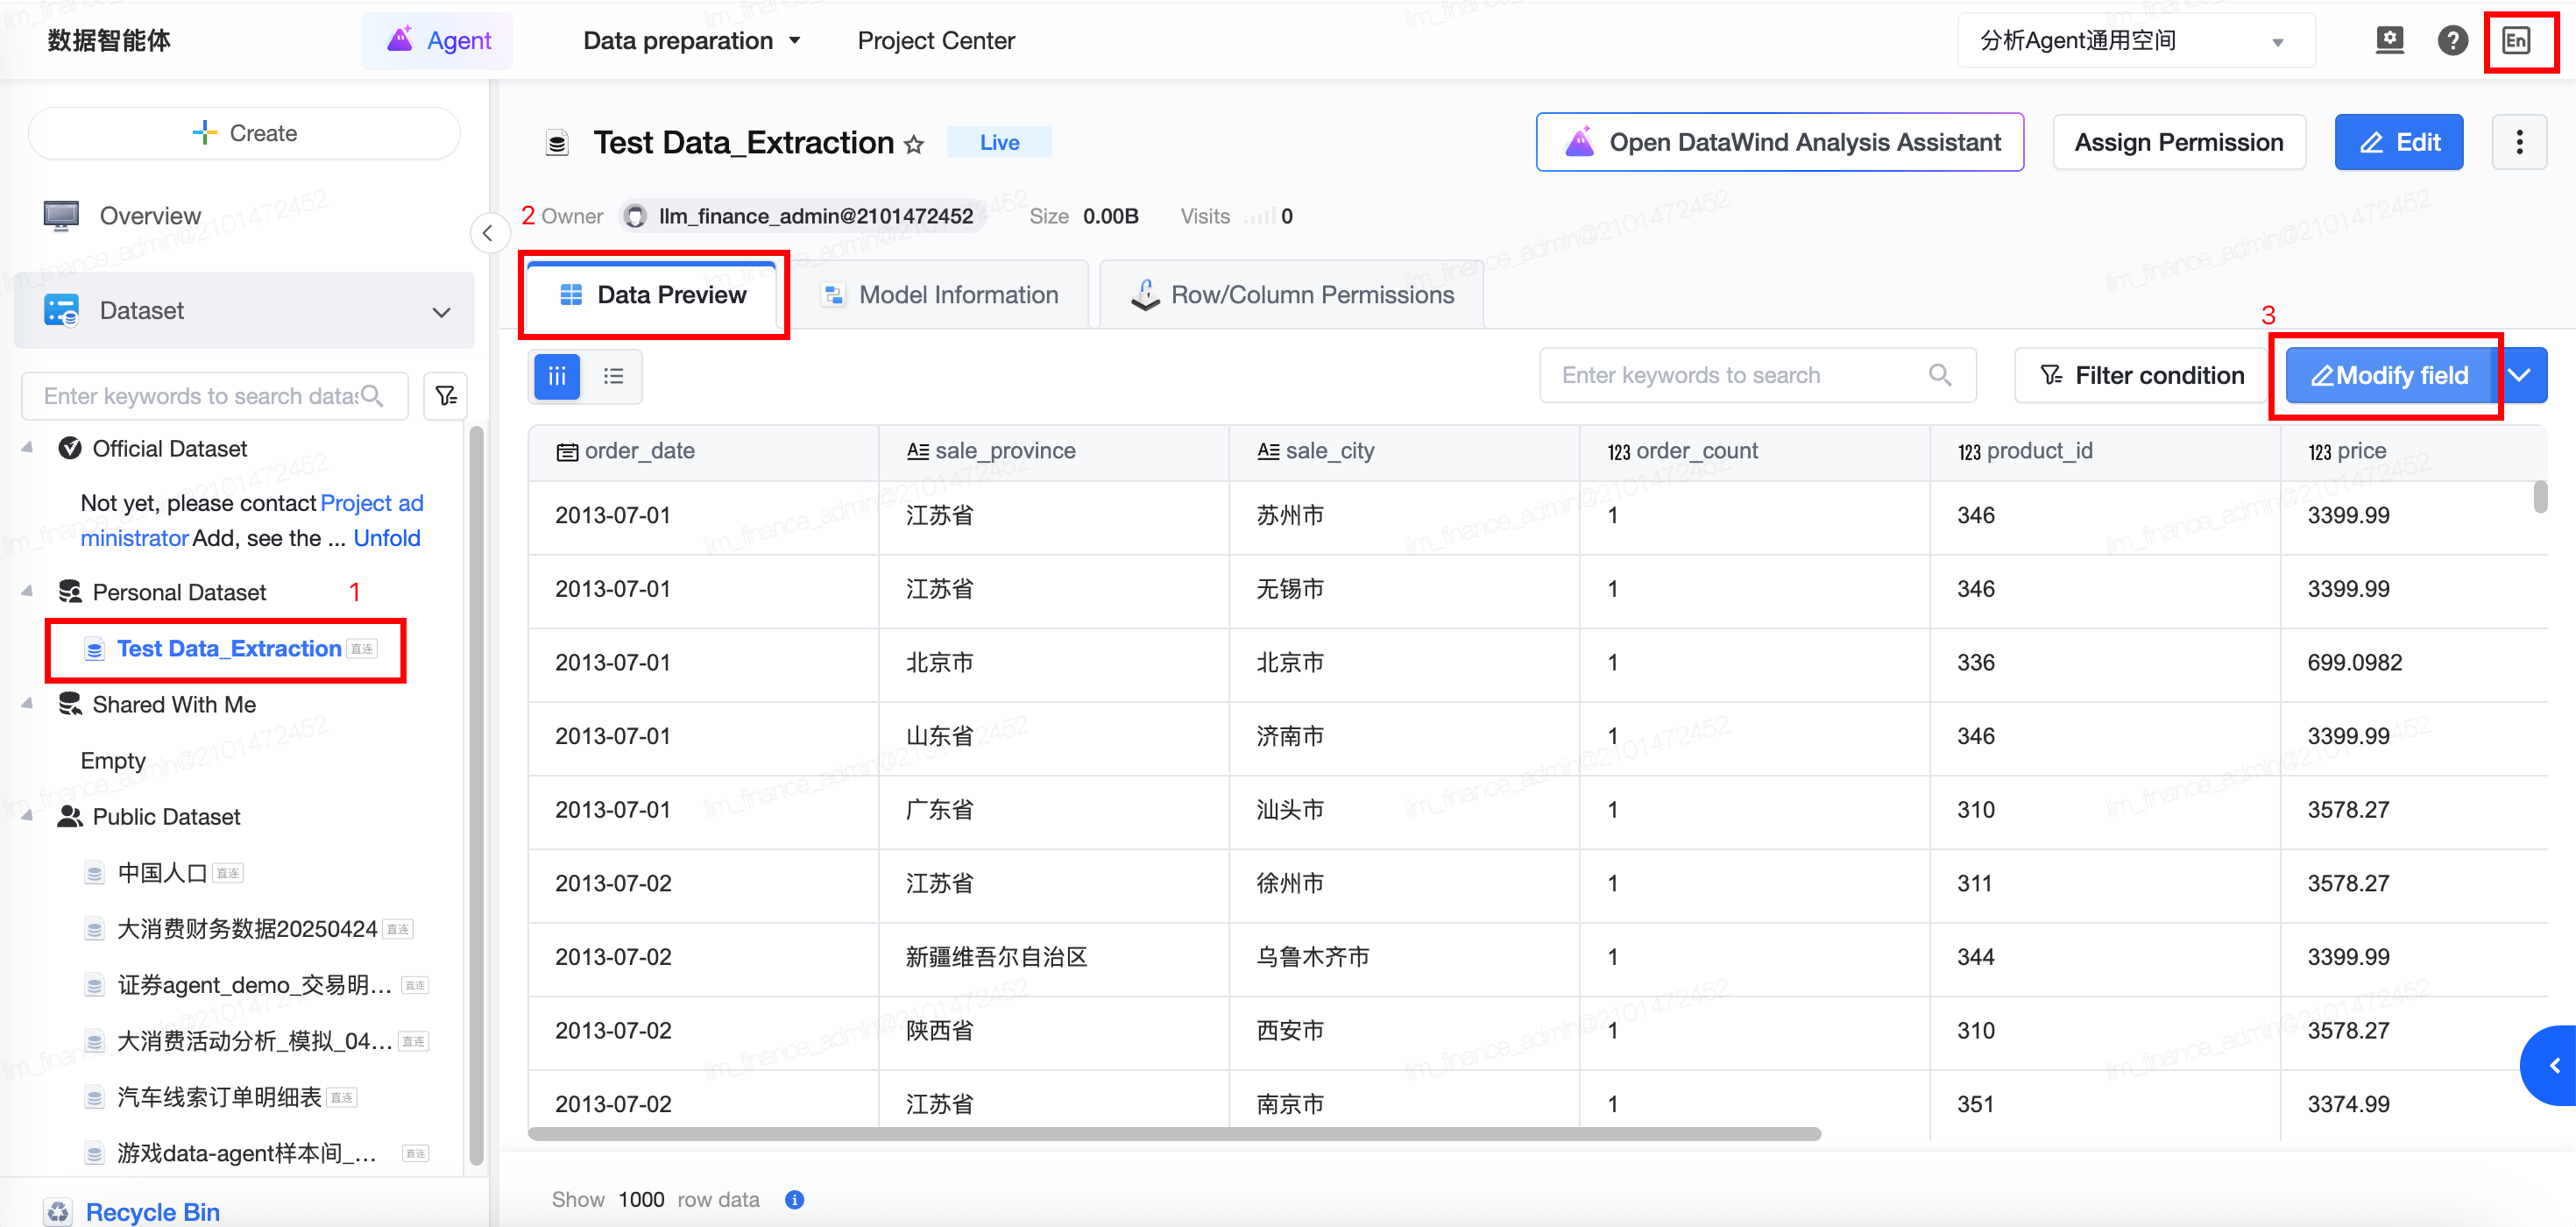This screenshot has height=1227, width=2576.
Task: Collapse the Personal Dataset tree node
Action: click(x=27, y=592)
